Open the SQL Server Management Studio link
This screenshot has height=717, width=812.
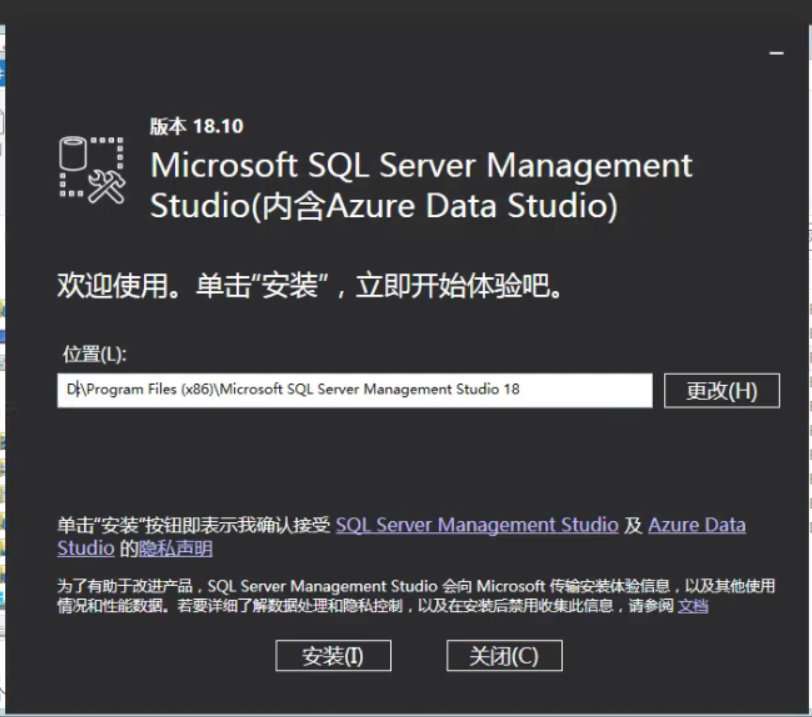[476, 525]
